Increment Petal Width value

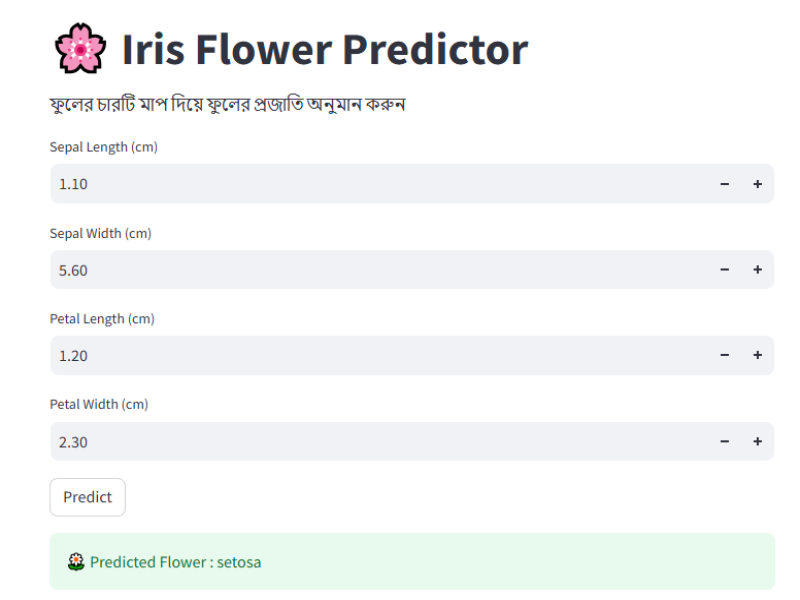click(757, 441)
